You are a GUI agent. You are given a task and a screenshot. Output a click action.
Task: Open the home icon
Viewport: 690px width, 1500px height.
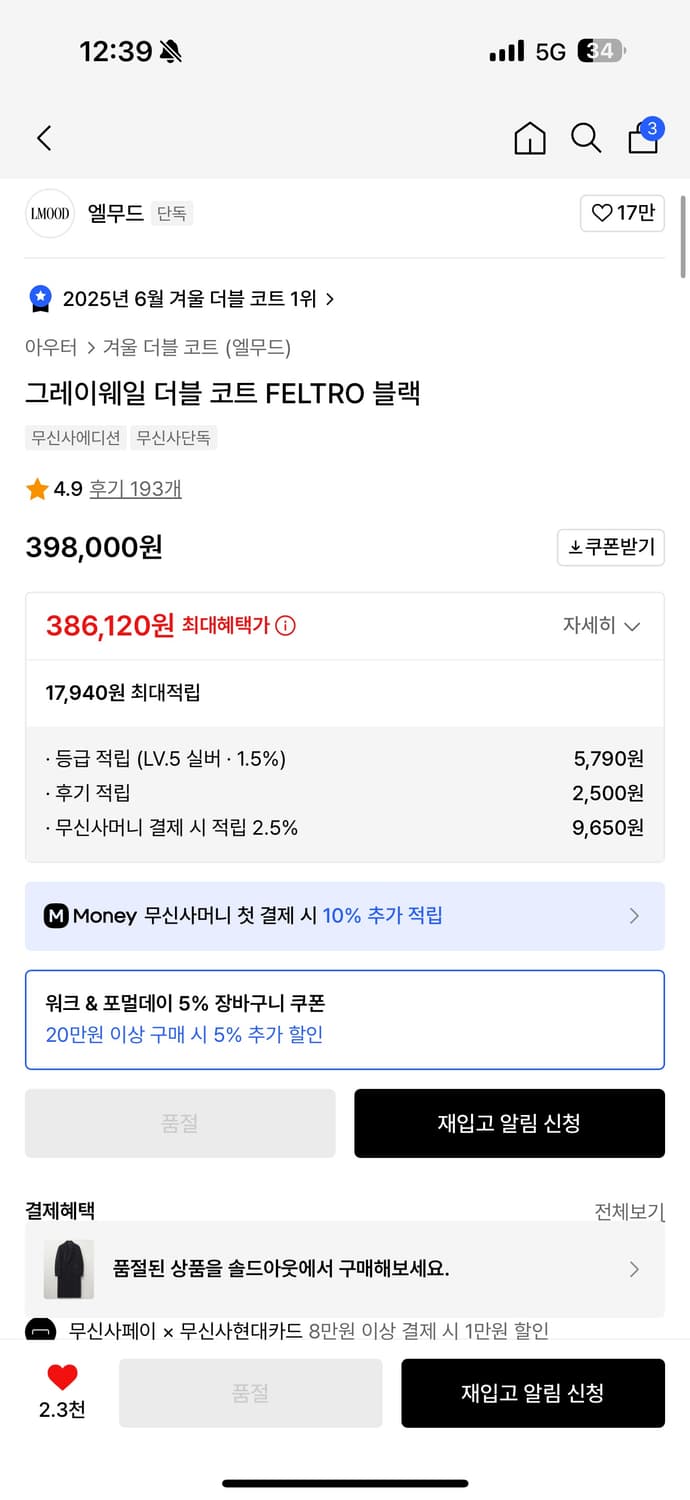530,138
